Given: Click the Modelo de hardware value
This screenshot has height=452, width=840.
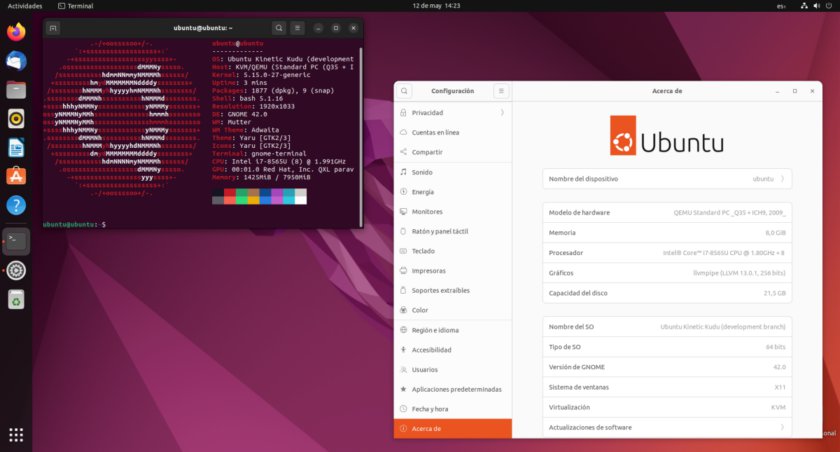Looking at the screenshot, I should [729, 213].
